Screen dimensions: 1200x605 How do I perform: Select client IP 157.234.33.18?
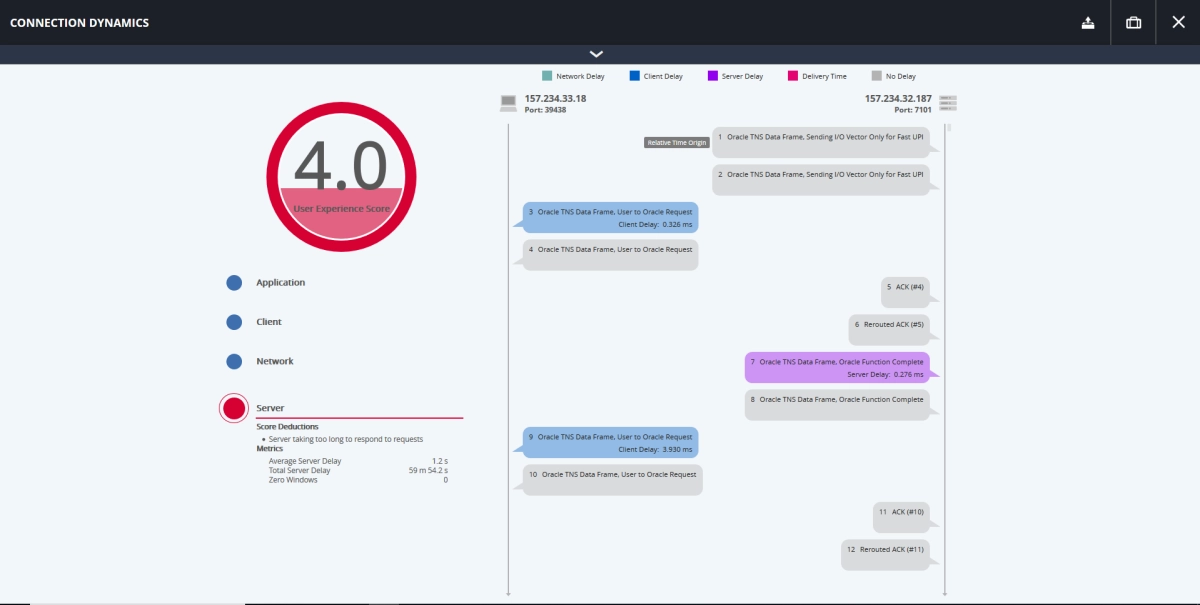555,99
